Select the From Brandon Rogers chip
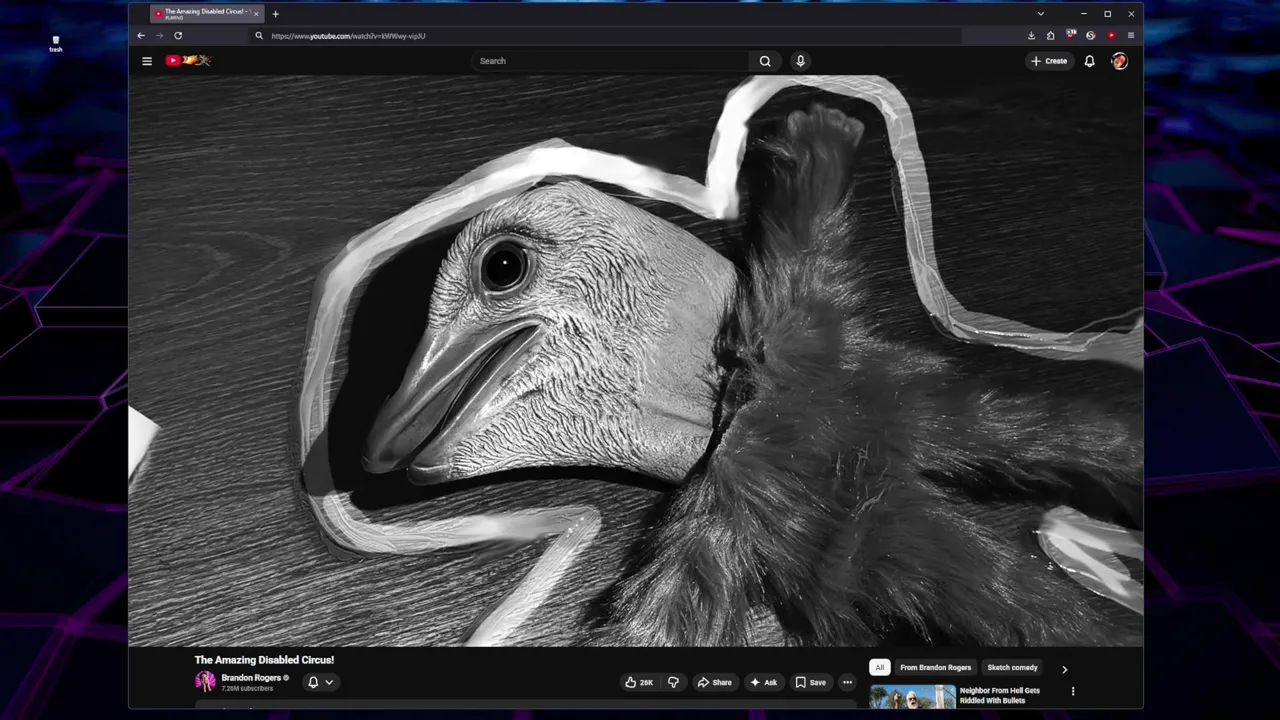This screenshot has width=1280, height=720. coord(935,668)
